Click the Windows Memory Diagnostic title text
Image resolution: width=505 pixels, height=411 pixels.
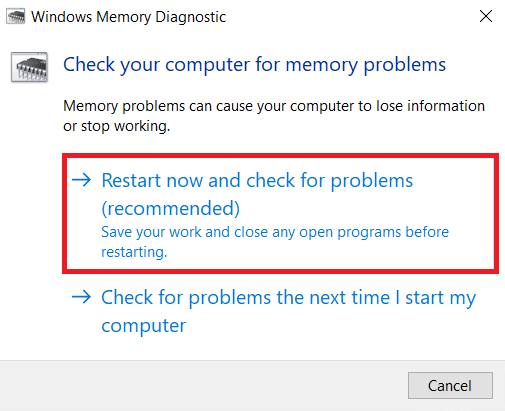[128, 17]
